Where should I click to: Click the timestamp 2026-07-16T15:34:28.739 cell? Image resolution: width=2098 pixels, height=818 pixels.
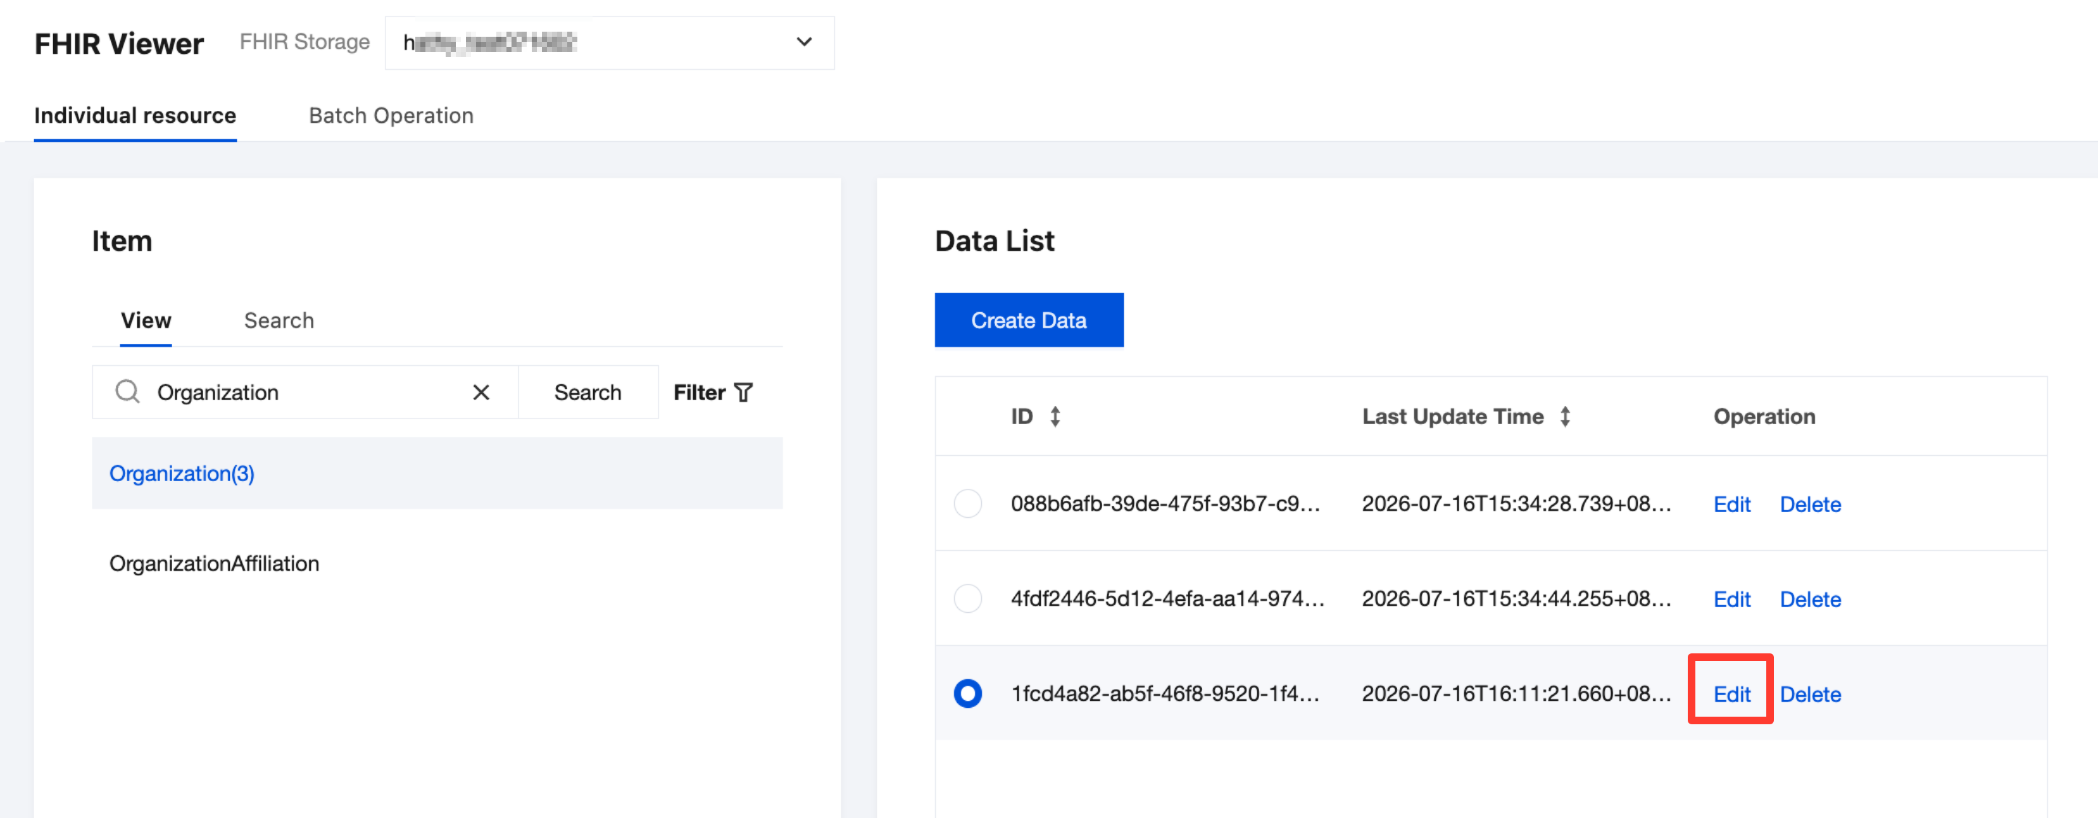1516,503
